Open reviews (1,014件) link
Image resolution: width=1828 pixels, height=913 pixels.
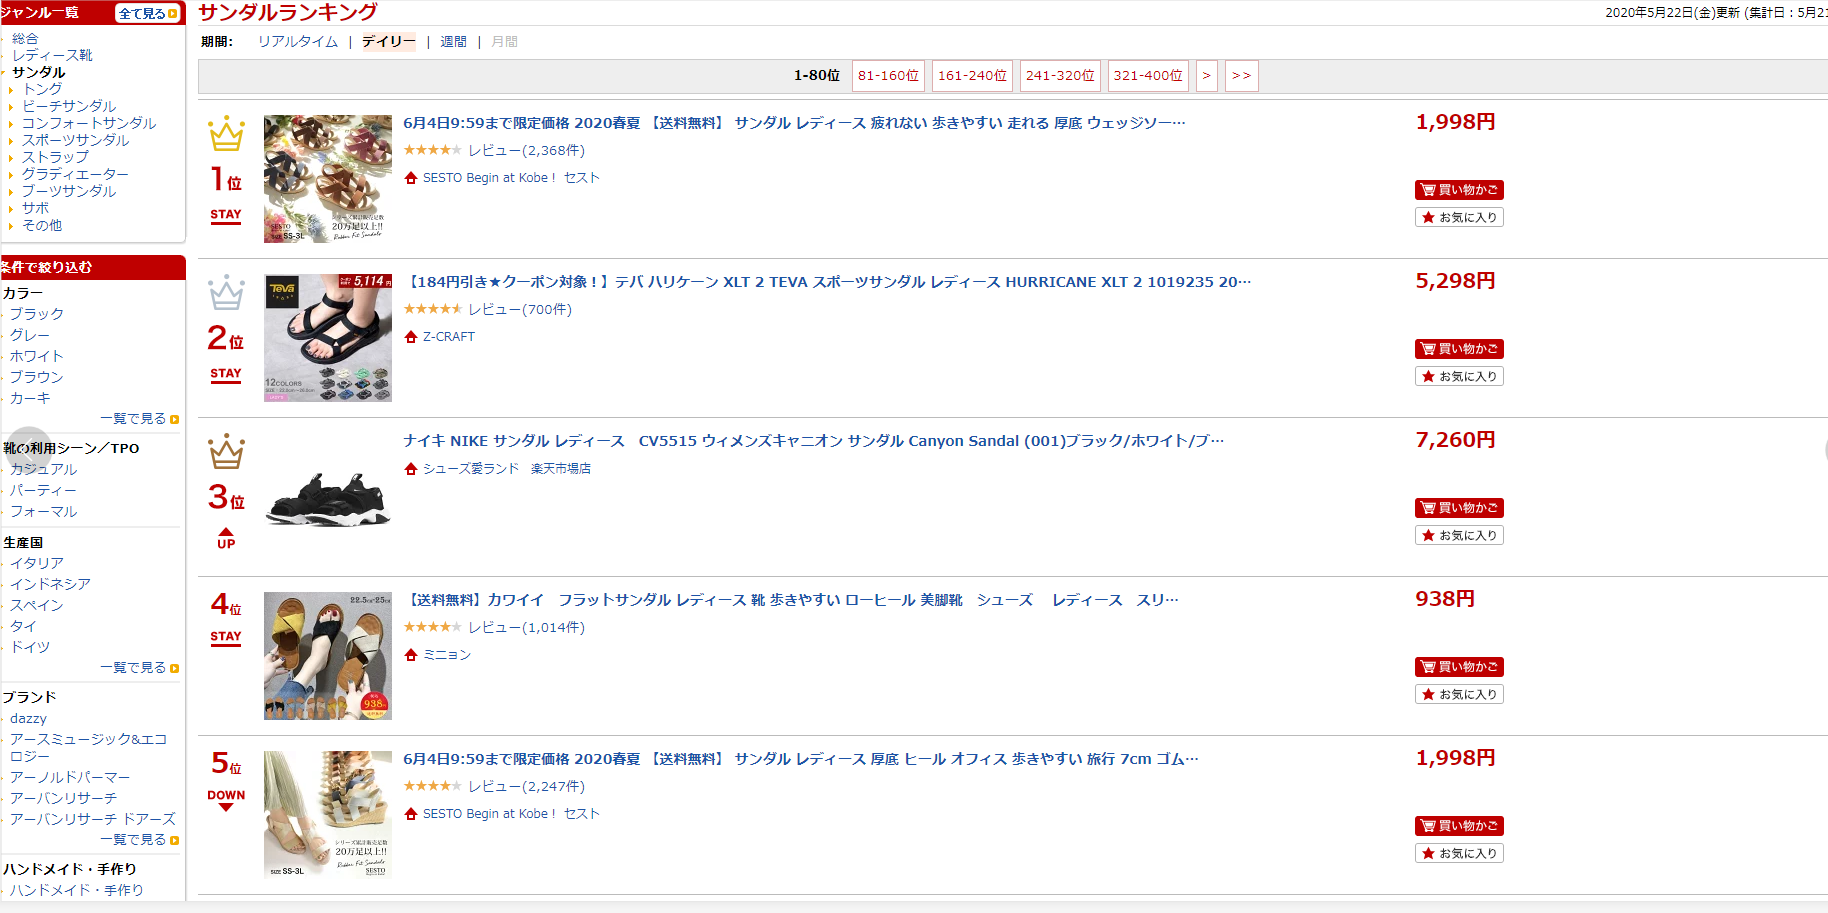click(x=526, y=628)
